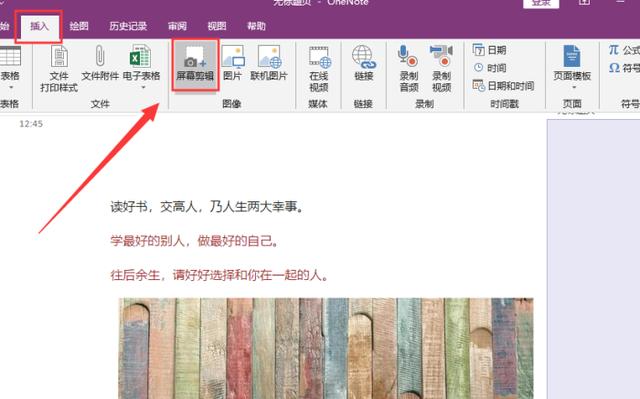Insert a table with 表格 icon
This screenshot has height=399, width=640.
coord(10,63)
